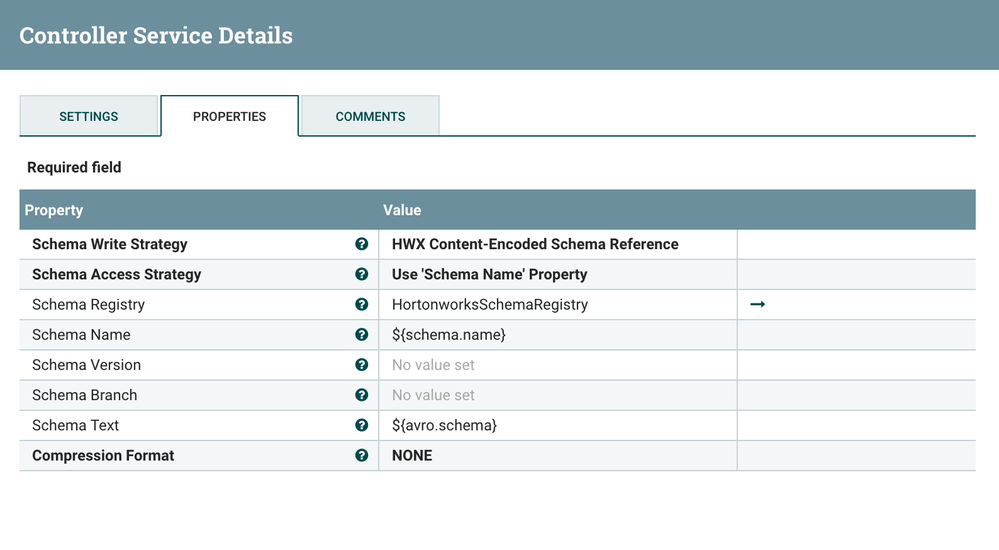Open Compression Format NONE value selector

[412, 455]
